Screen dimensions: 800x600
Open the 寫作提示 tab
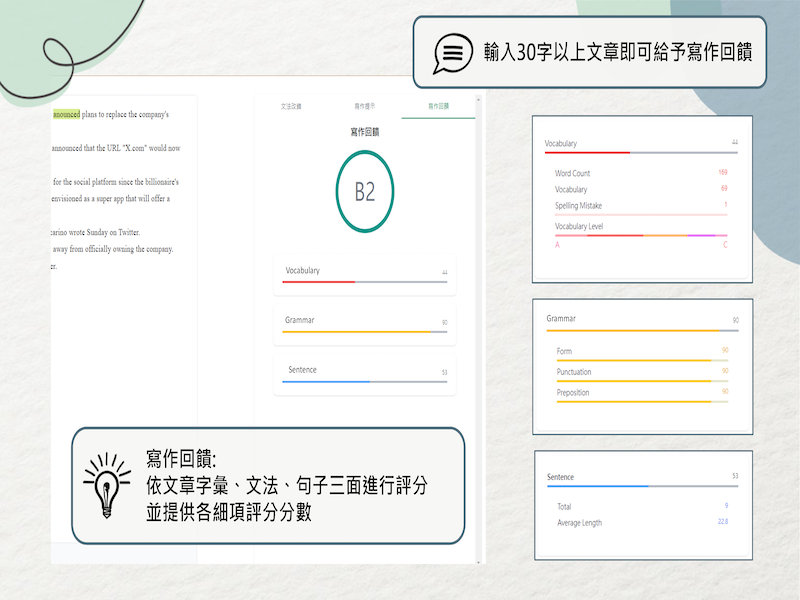click(364, 105)
